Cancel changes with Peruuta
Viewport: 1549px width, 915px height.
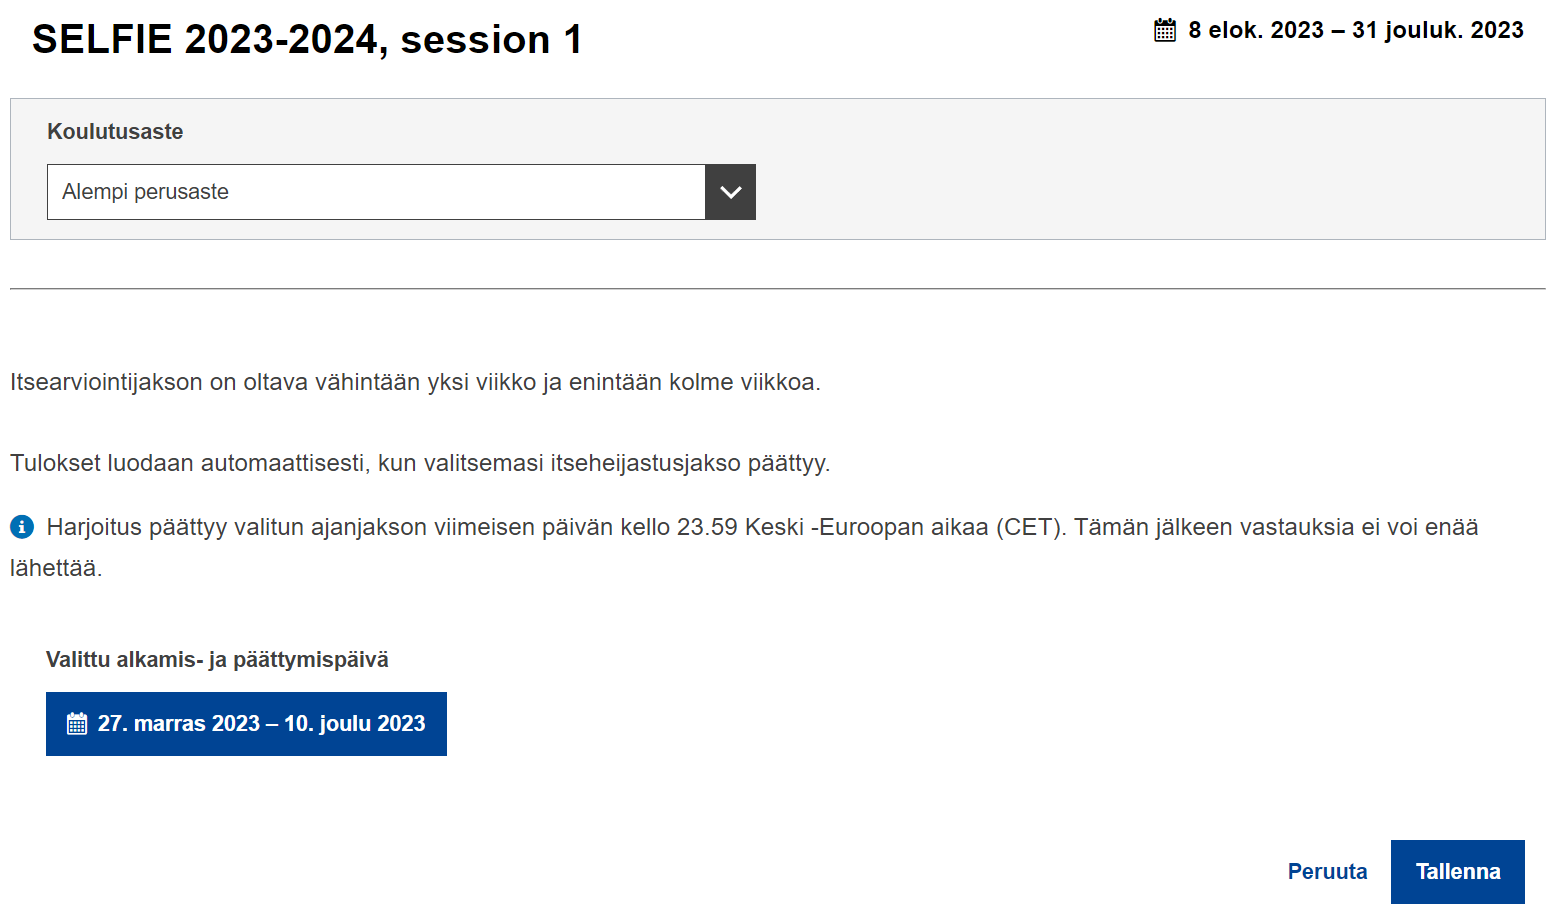coord(1327,872)
